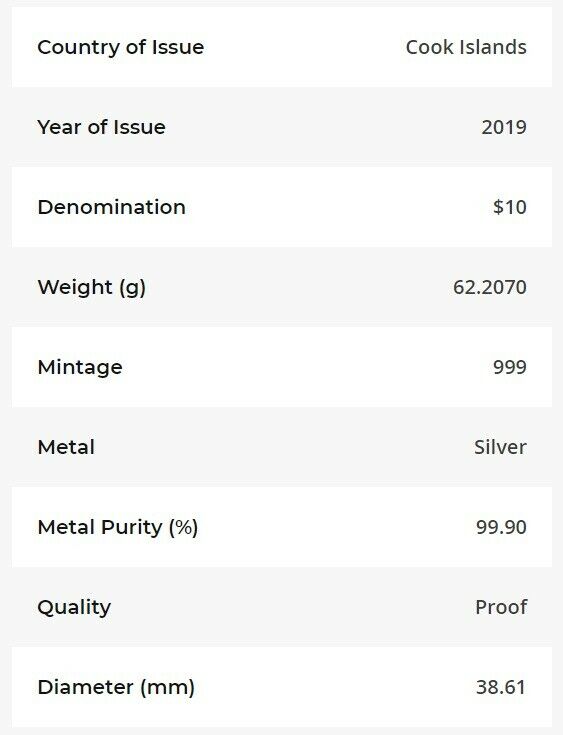The height and width of the screenshot is (735, 563).
Task: Click the Metal Purity (%) label
Action: click(x=118, y=527)
